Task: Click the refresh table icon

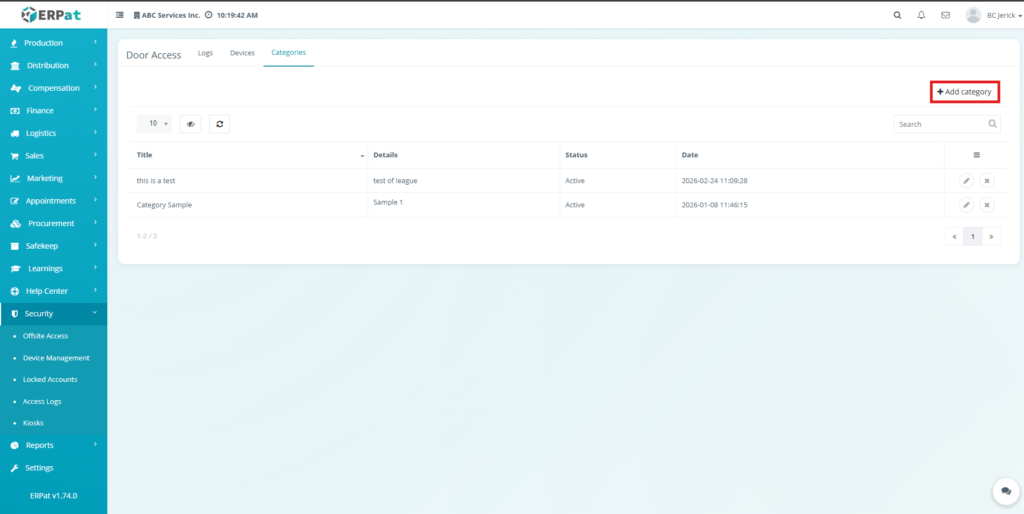Action: pyautogui.click(x=220, y=124)
